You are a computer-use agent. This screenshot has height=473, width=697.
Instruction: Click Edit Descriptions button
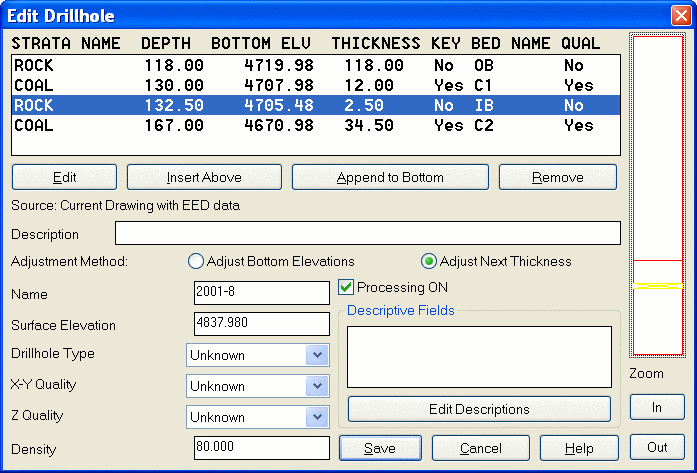point(479,409)
